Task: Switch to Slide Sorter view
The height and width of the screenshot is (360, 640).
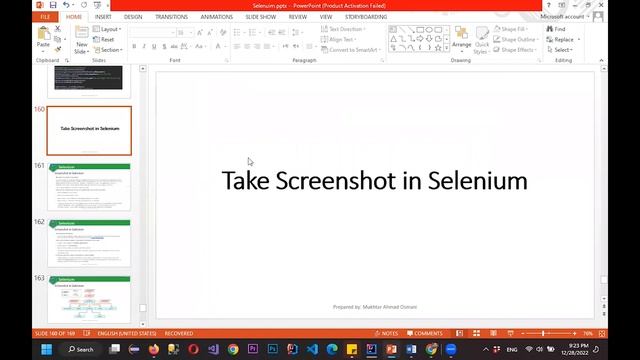Action: (476, 333)
